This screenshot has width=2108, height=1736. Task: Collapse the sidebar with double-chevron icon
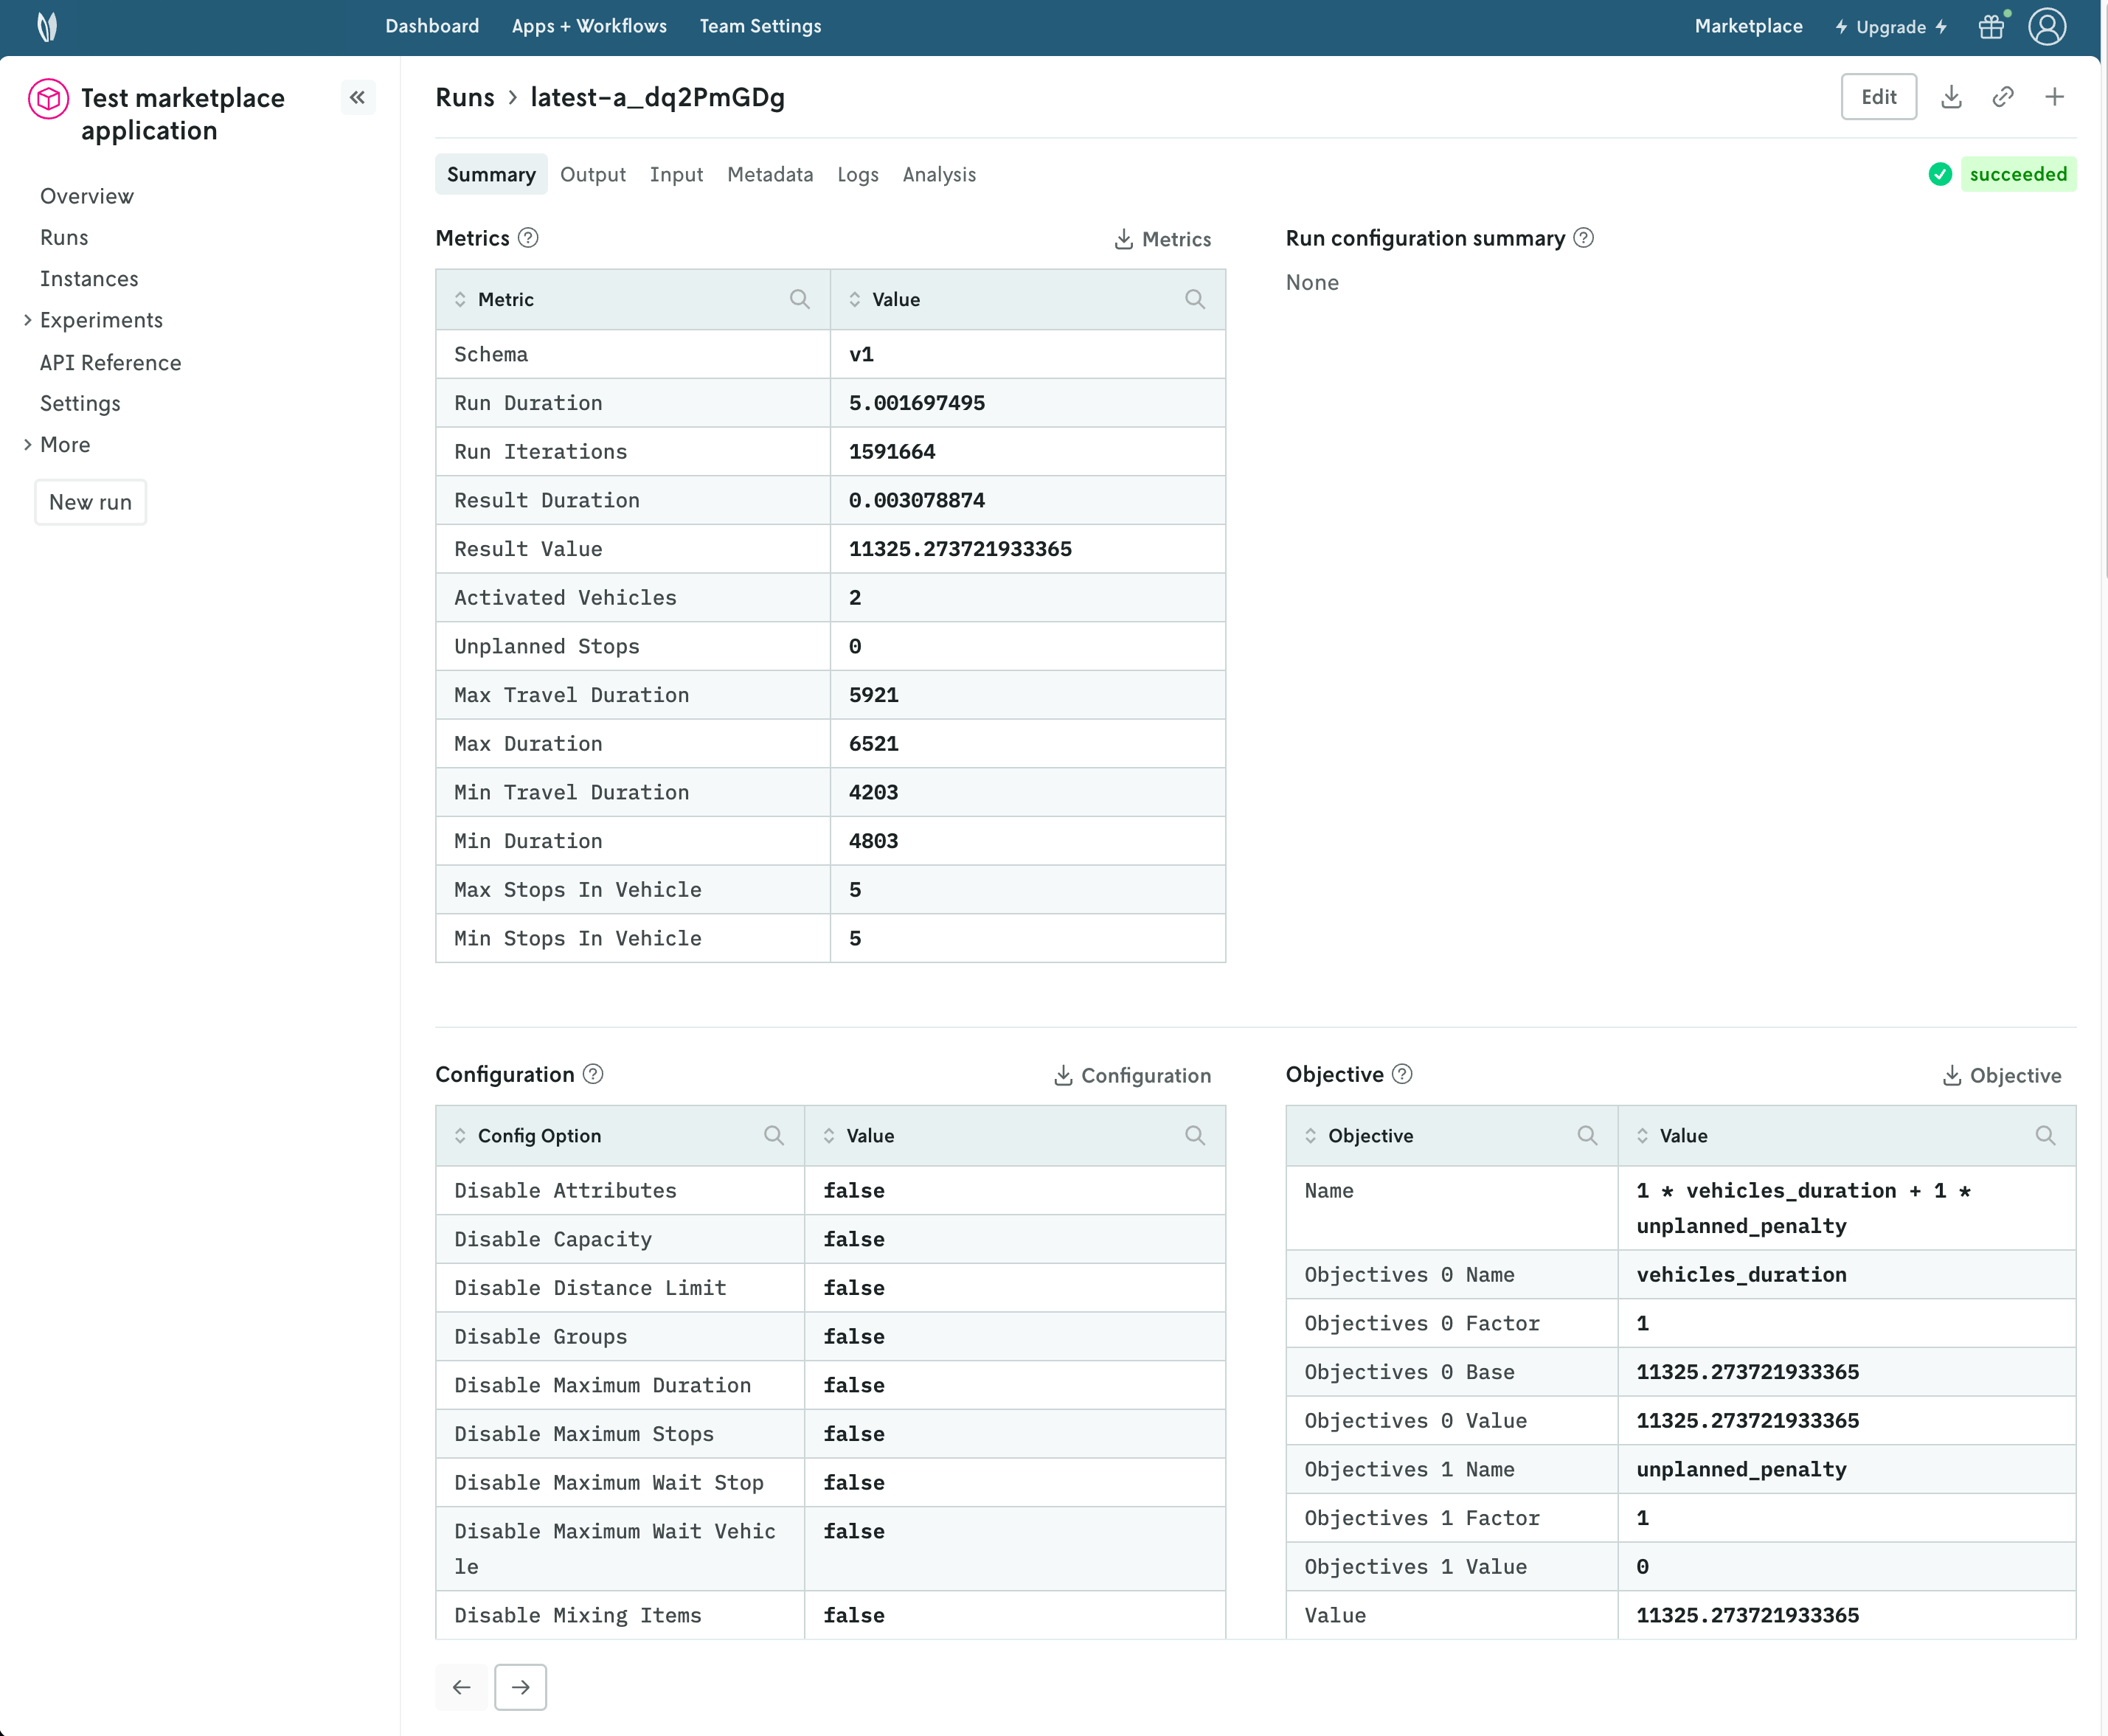(x=357, y=97)
